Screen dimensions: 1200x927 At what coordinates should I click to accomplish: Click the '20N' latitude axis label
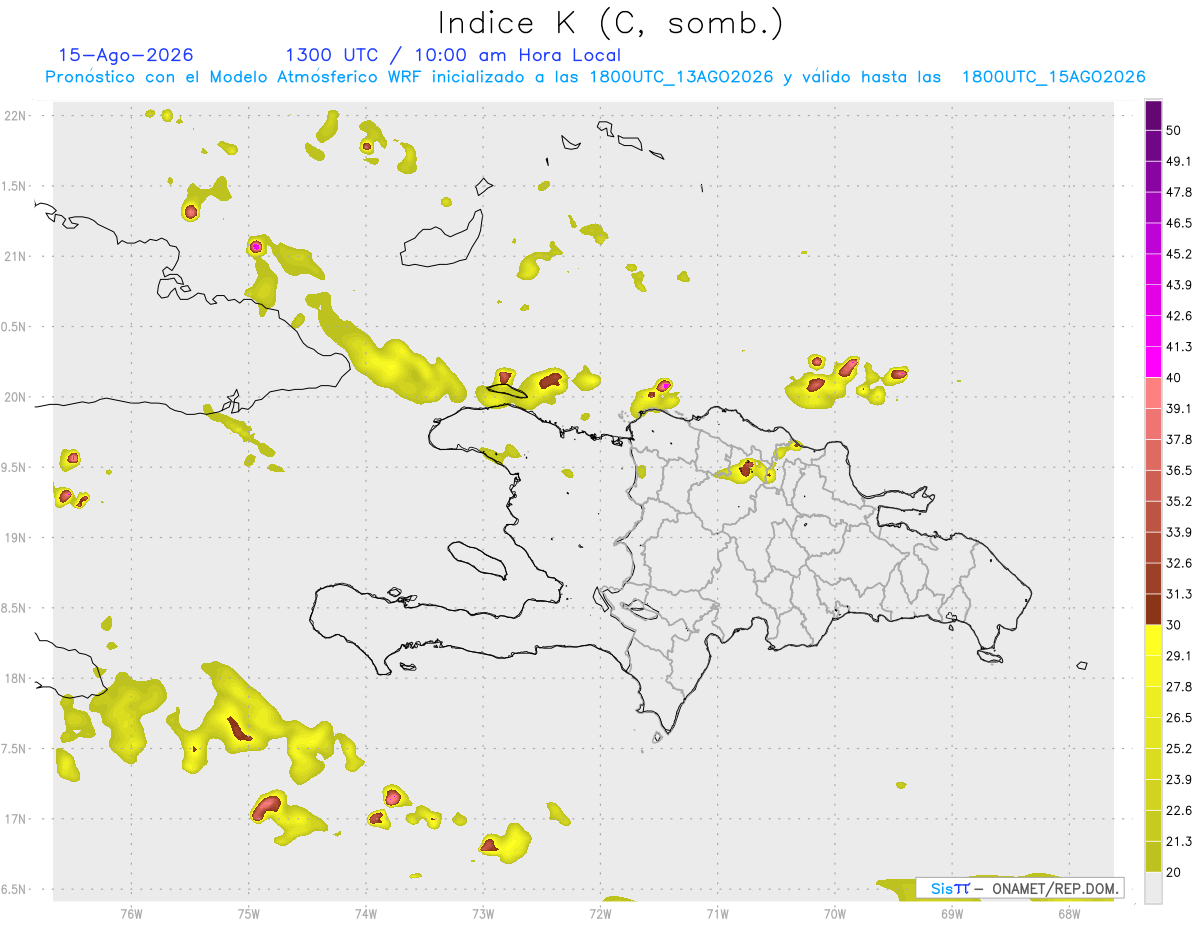coord(17,397)
